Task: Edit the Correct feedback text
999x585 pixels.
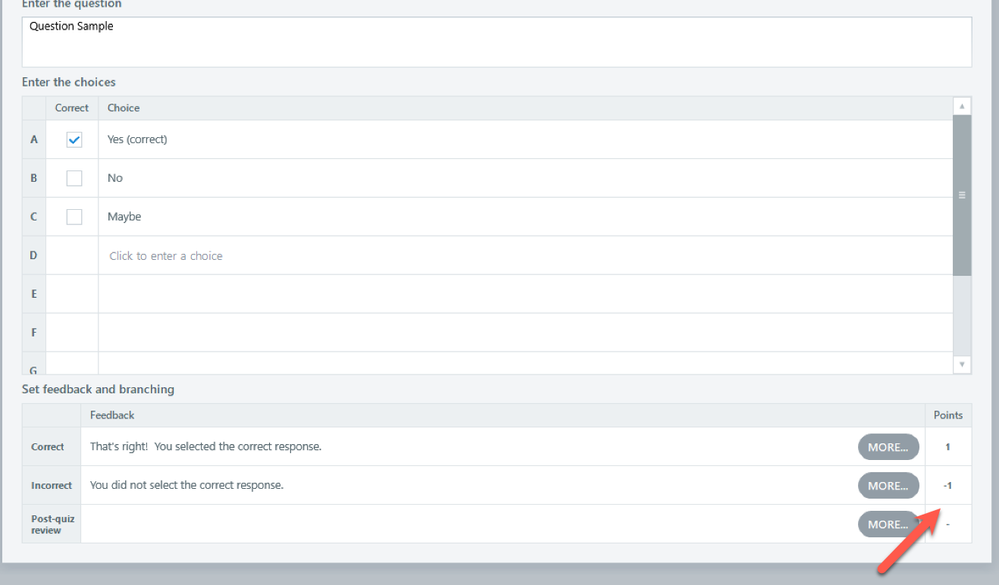Action: 206,447
